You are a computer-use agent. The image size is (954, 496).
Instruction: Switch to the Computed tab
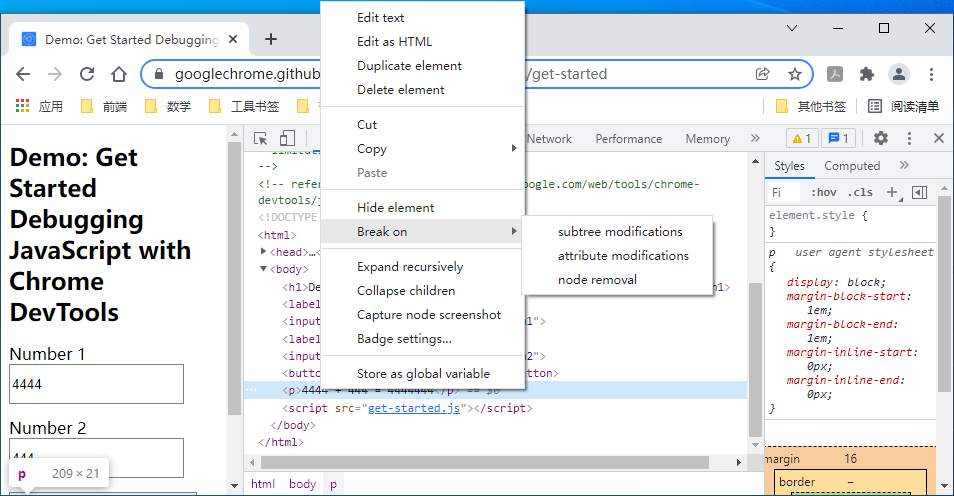click(x=852, y=166)
